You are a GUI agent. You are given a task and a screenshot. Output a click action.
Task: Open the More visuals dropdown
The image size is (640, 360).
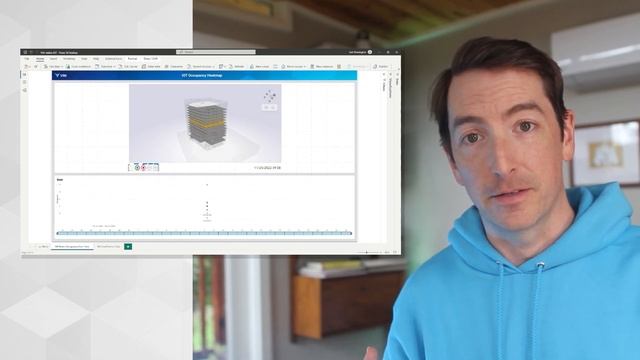293,66
